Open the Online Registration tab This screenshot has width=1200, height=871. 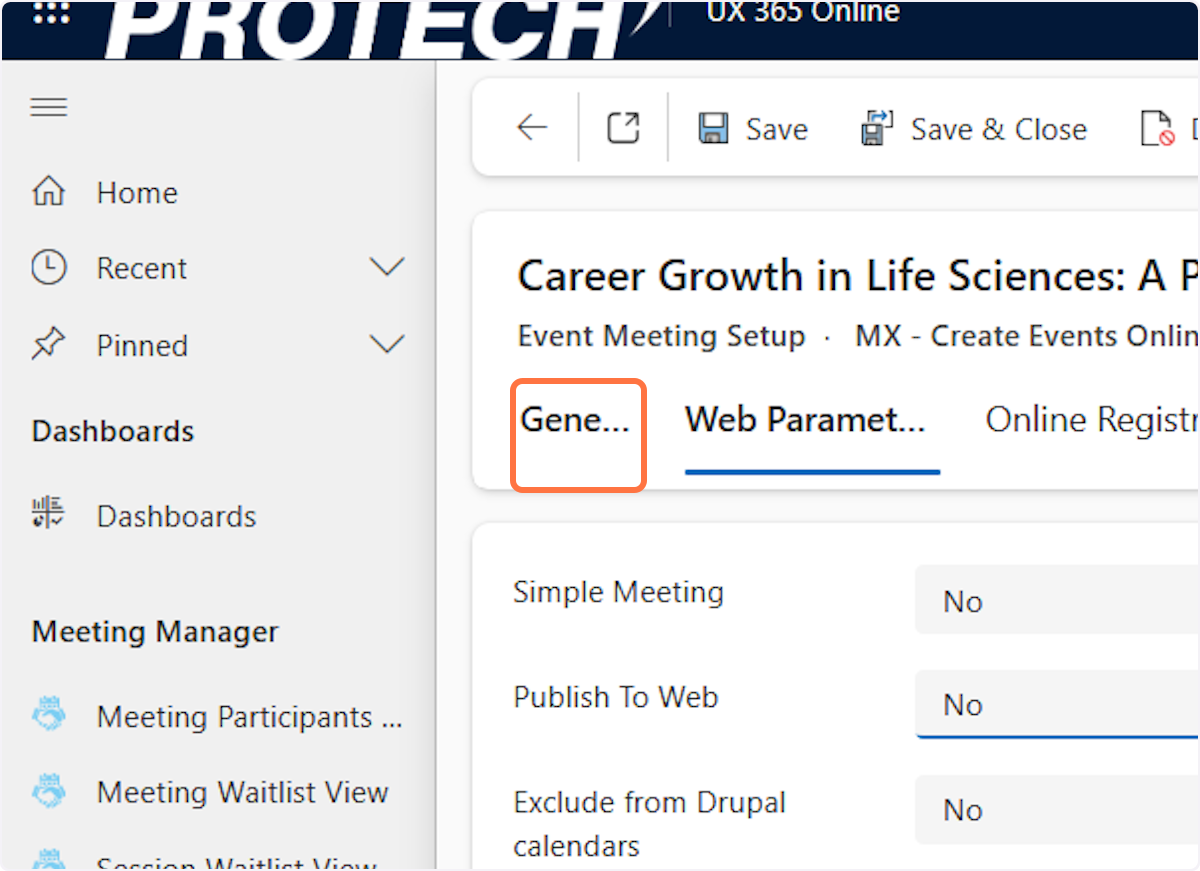point(1090,420)
